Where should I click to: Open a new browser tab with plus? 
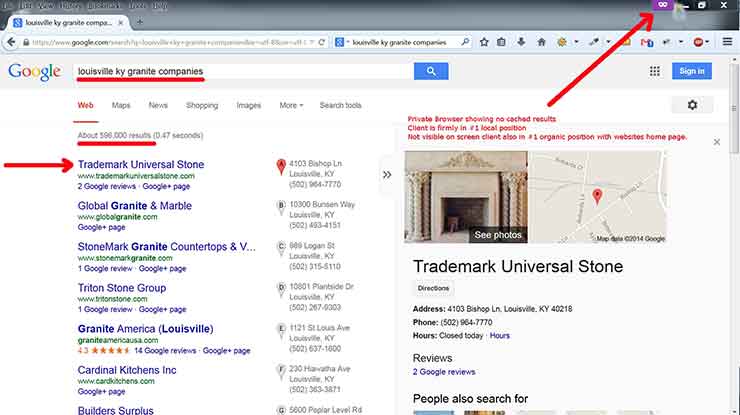140,21
